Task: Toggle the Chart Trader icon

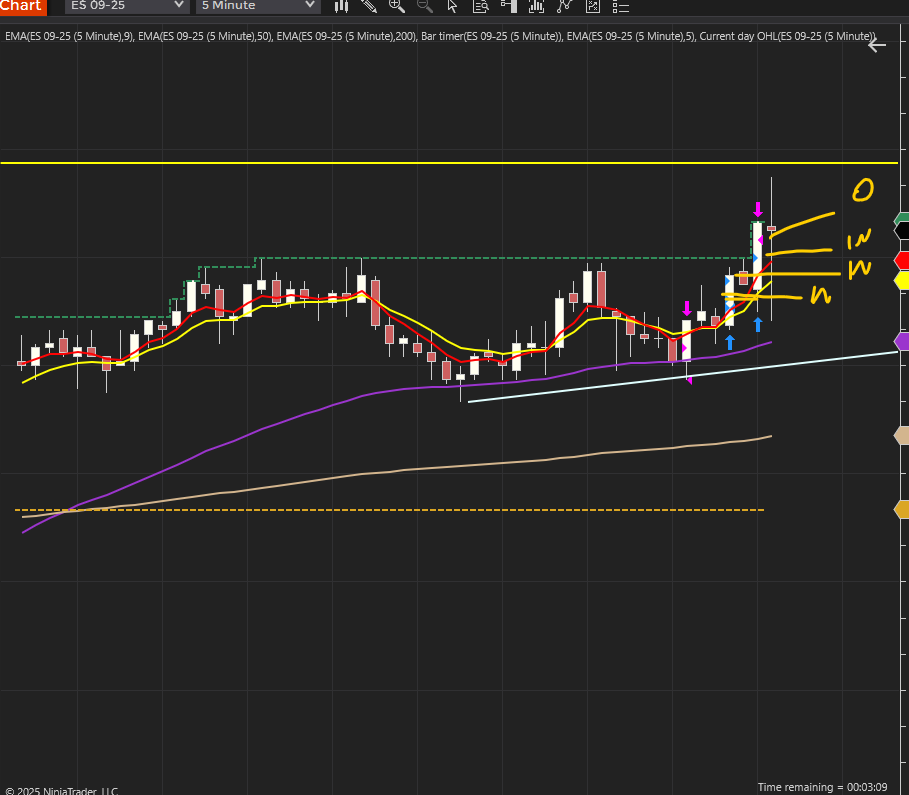Action: click(508, 6)
